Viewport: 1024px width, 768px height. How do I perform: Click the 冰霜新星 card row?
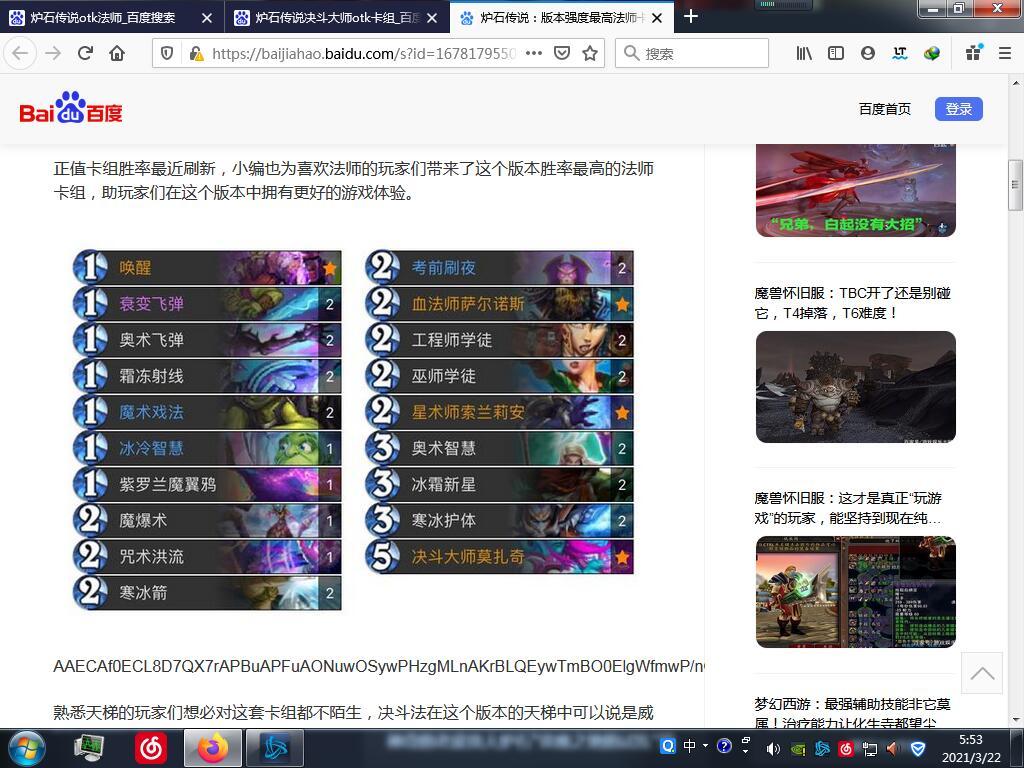click(x=500, y=485)
